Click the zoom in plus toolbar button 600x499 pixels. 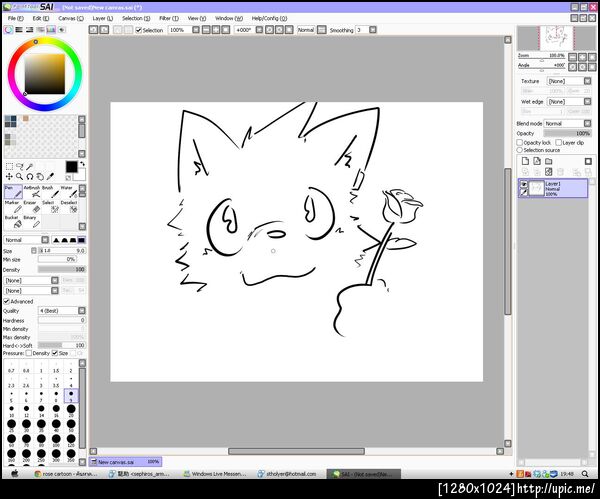pos(216,29)
